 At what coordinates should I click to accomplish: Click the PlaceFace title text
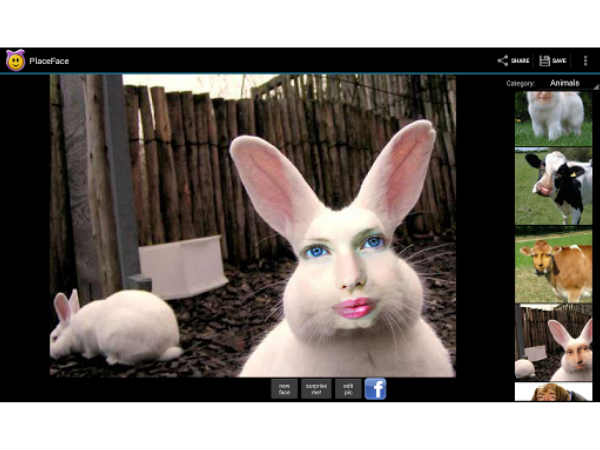pyautogui.click(x=50, y=61)
